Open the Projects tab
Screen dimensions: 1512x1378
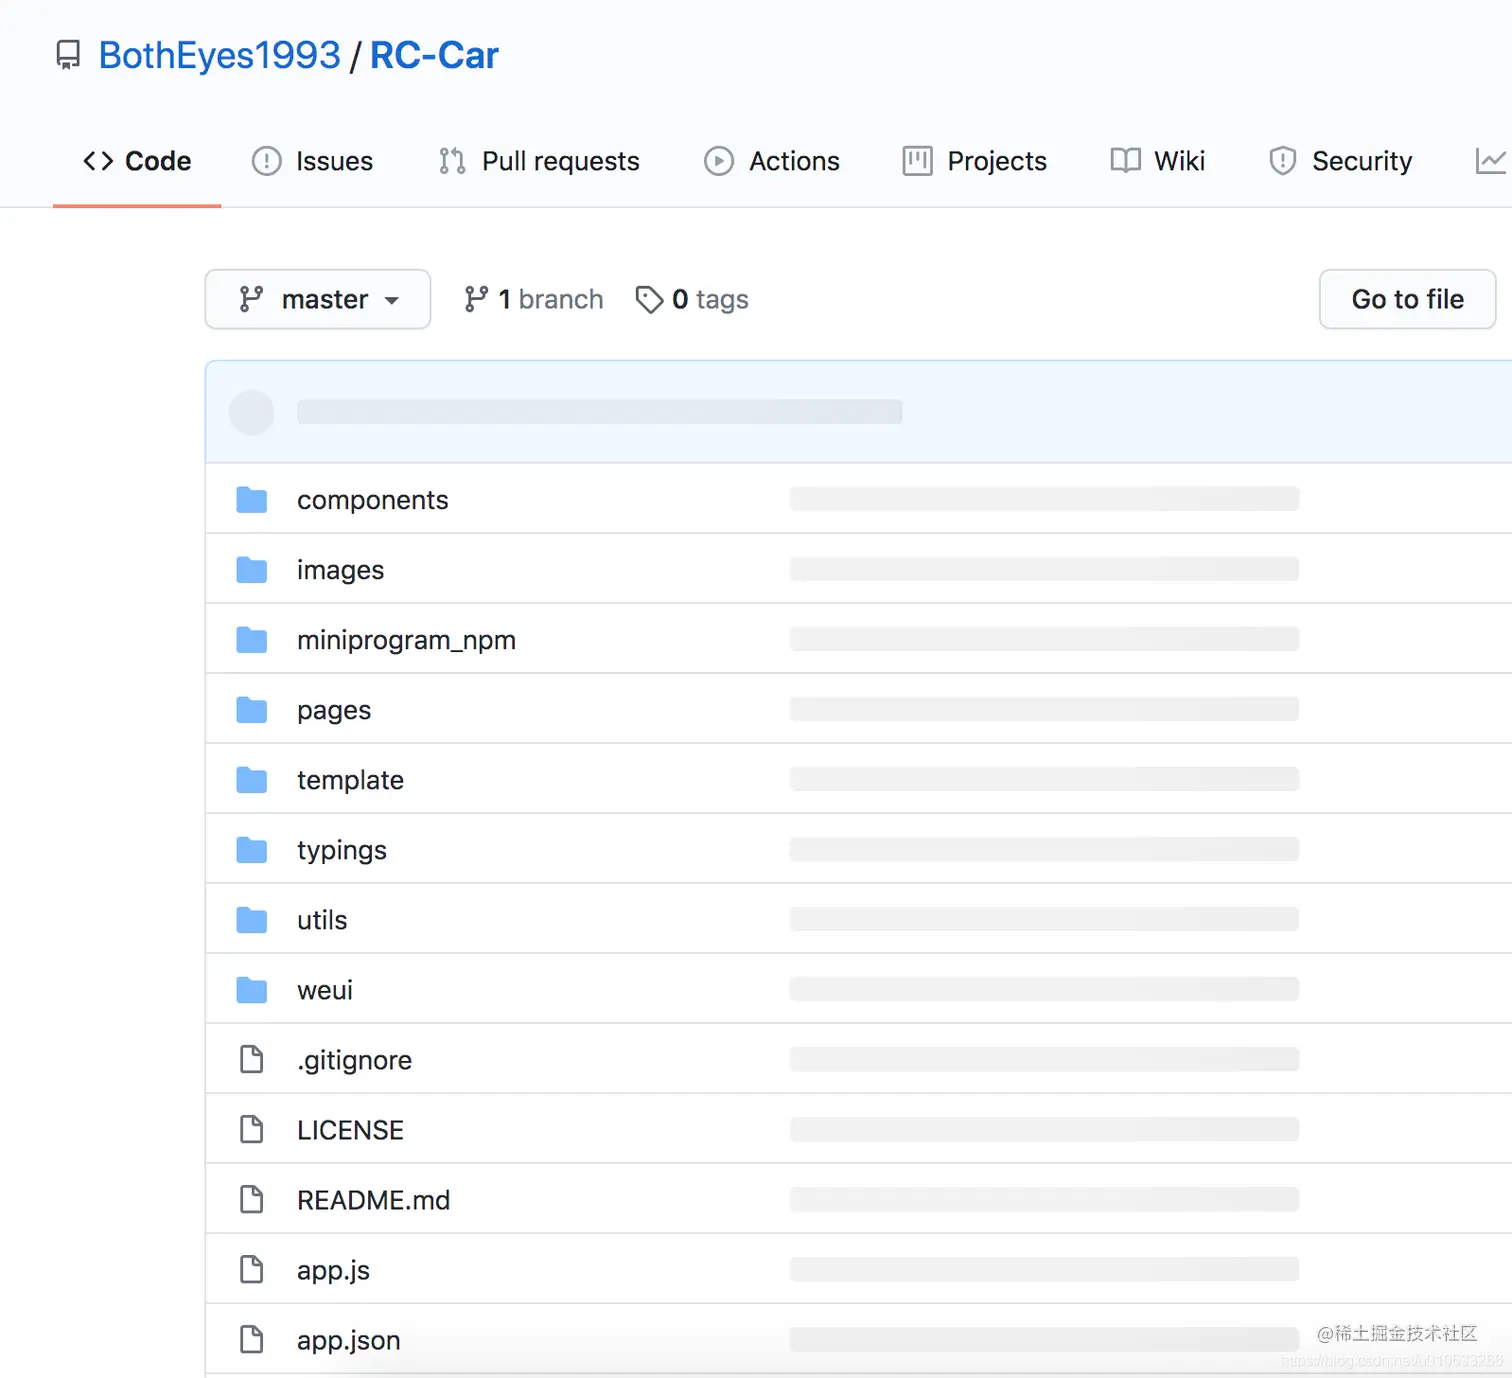tap(975, 161)
